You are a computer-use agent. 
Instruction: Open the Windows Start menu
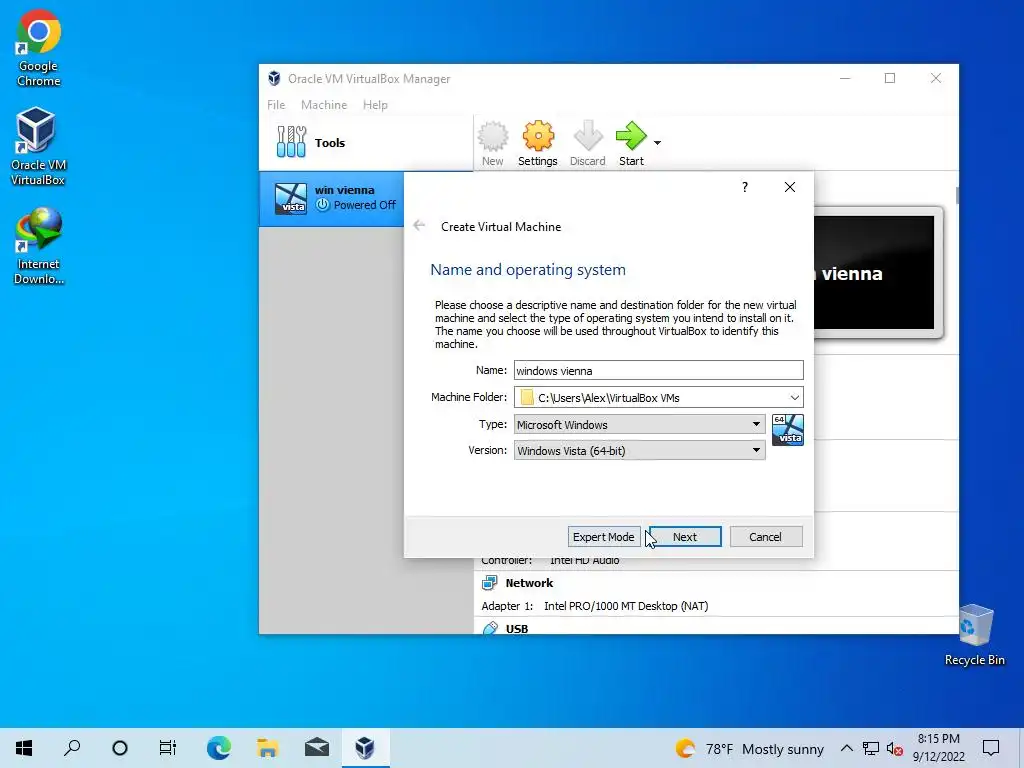coord(24,748)
